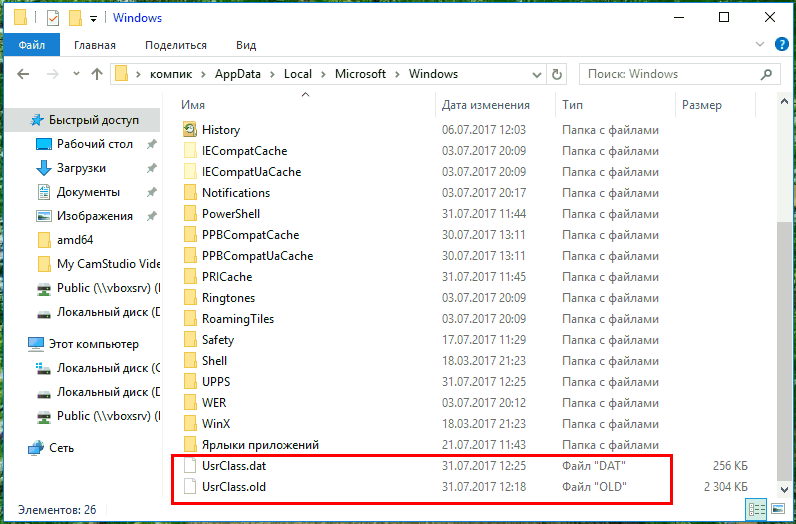
Task: Select the PRICache folder icon
Action: pos(190,277)
